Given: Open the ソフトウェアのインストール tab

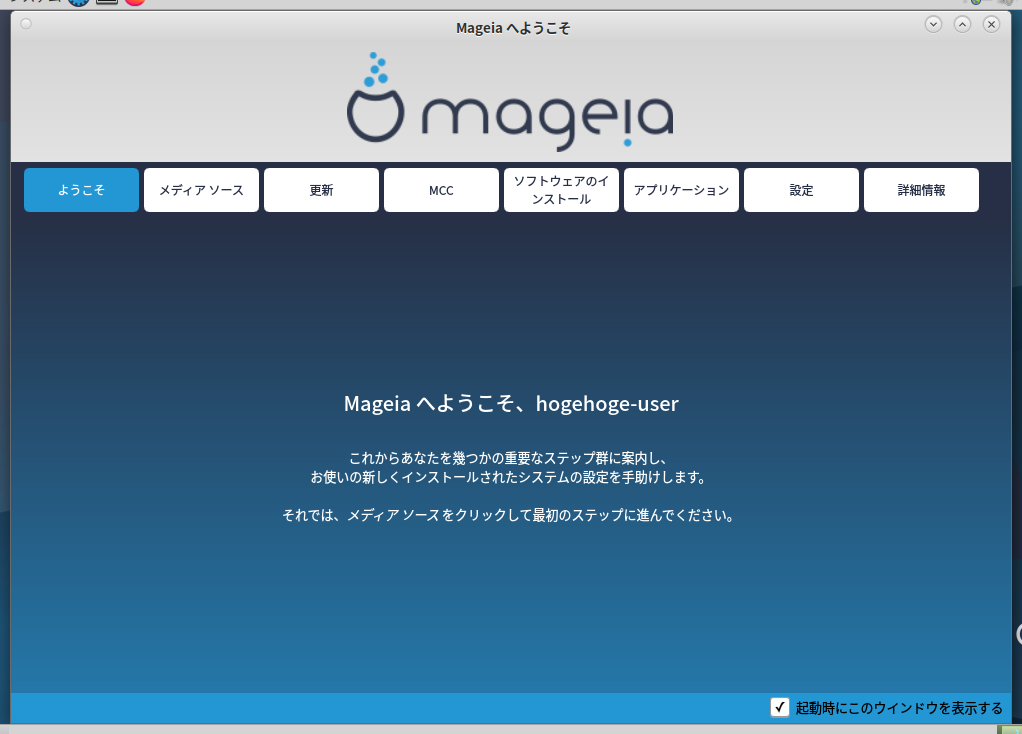Looking at the screenshot, I should (x=561, y=190).
